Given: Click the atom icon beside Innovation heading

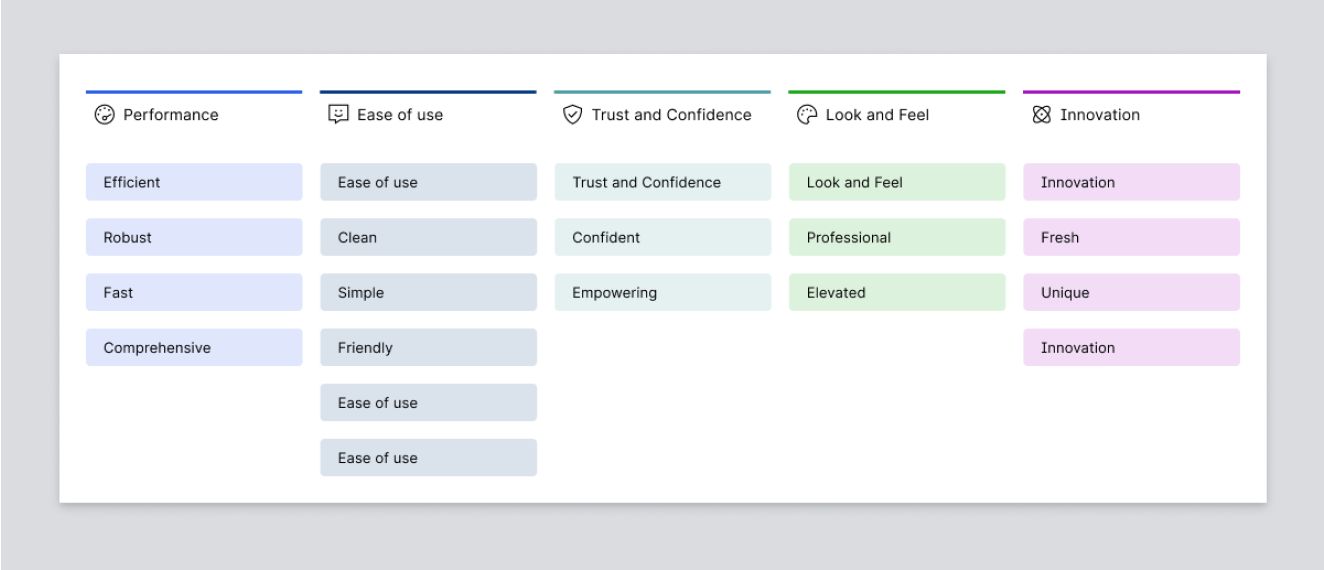Looking at the screenshot, I should pyautogui.click(x=1041, y=115).
